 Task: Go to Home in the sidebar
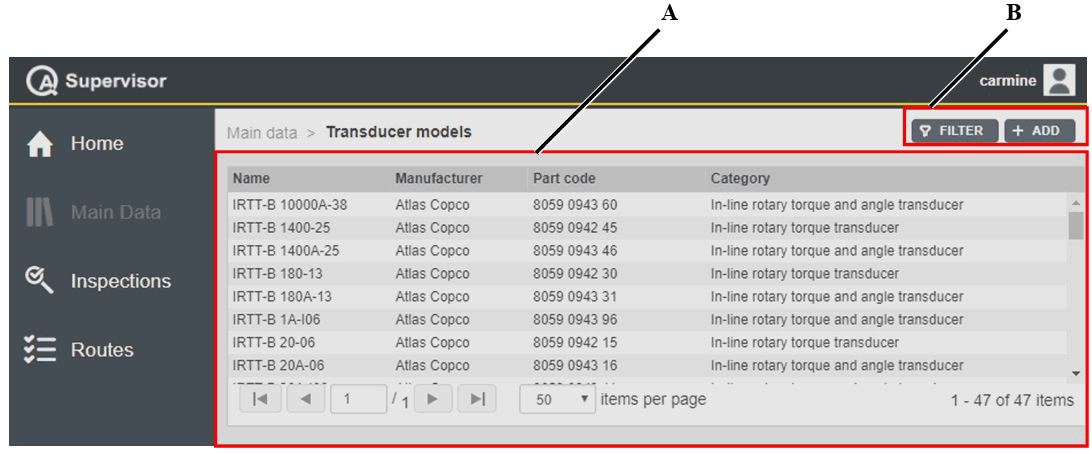96,144
